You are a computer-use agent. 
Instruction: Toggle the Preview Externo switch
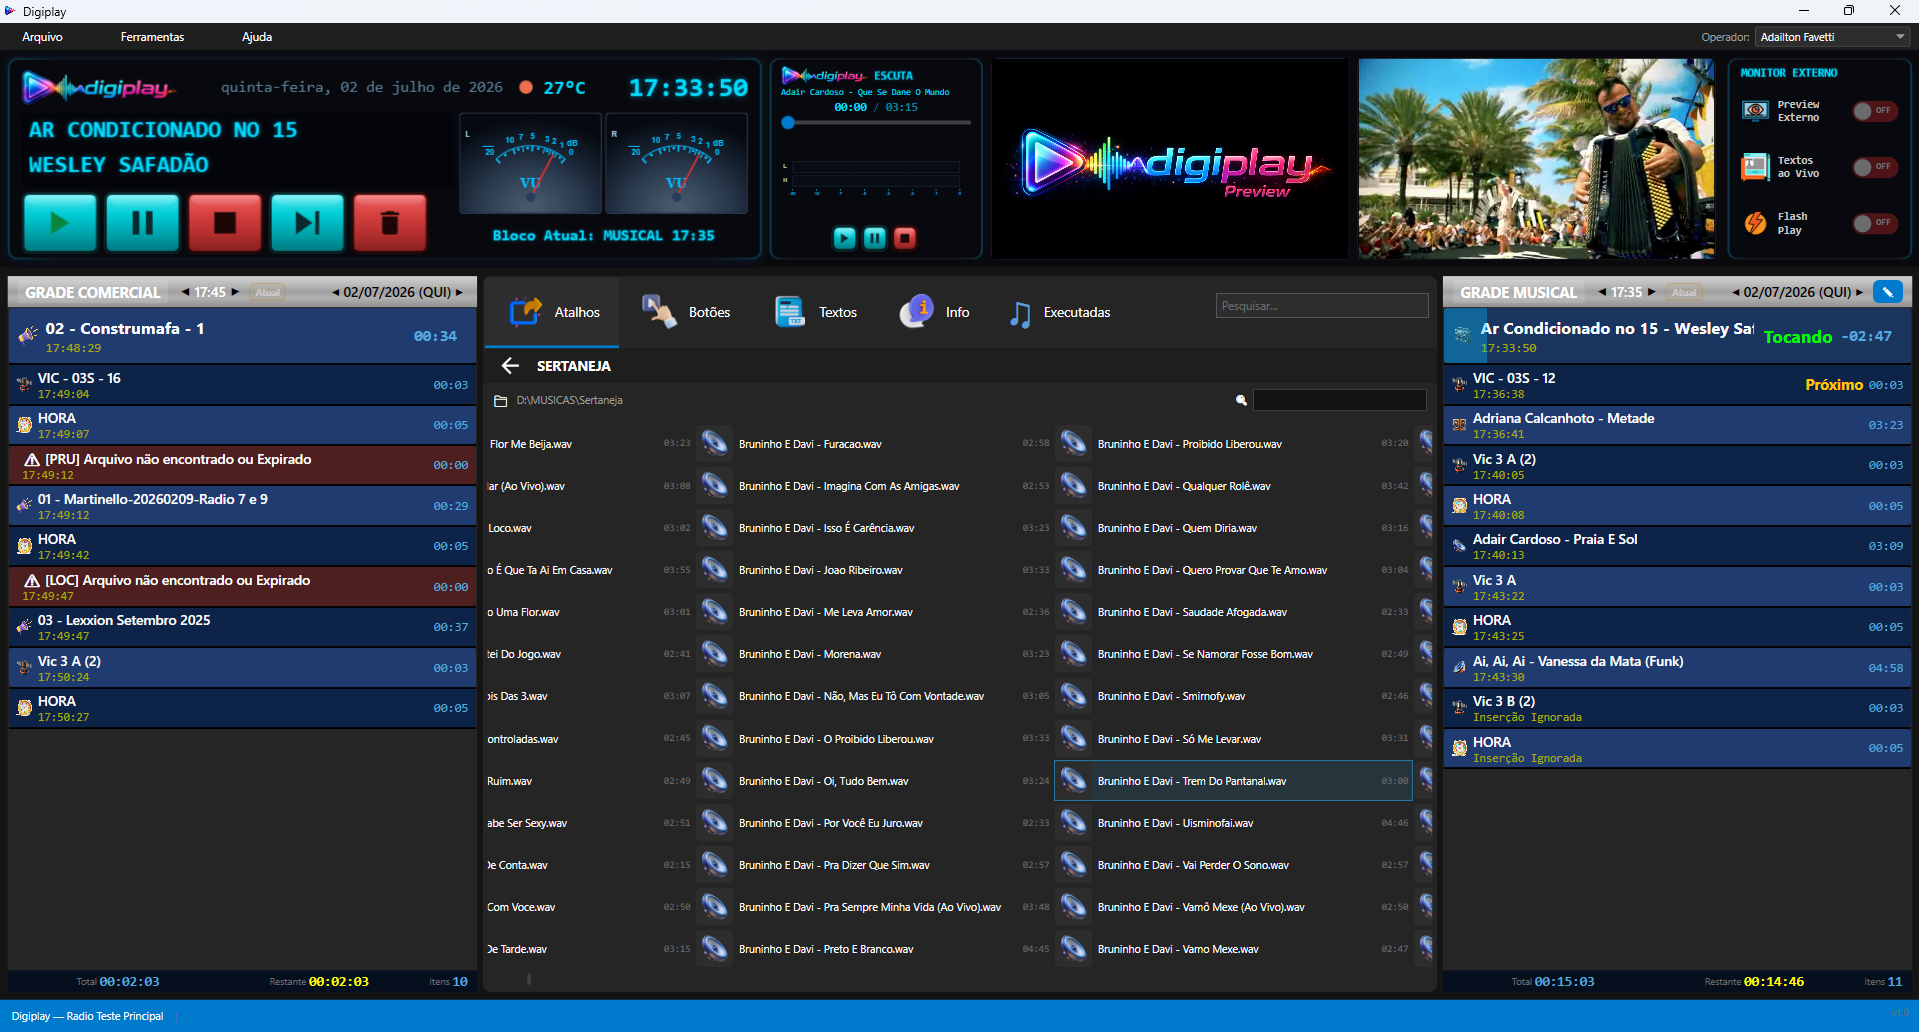1875,111
